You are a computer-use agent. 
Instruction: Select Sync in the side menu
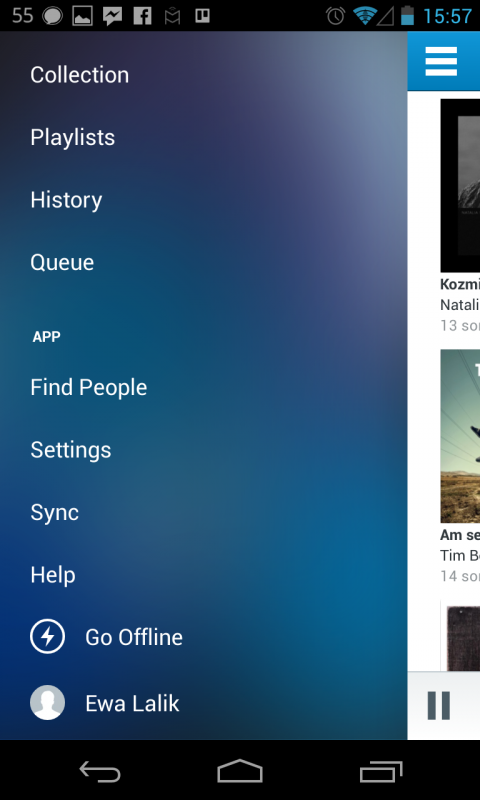point(55,513)
